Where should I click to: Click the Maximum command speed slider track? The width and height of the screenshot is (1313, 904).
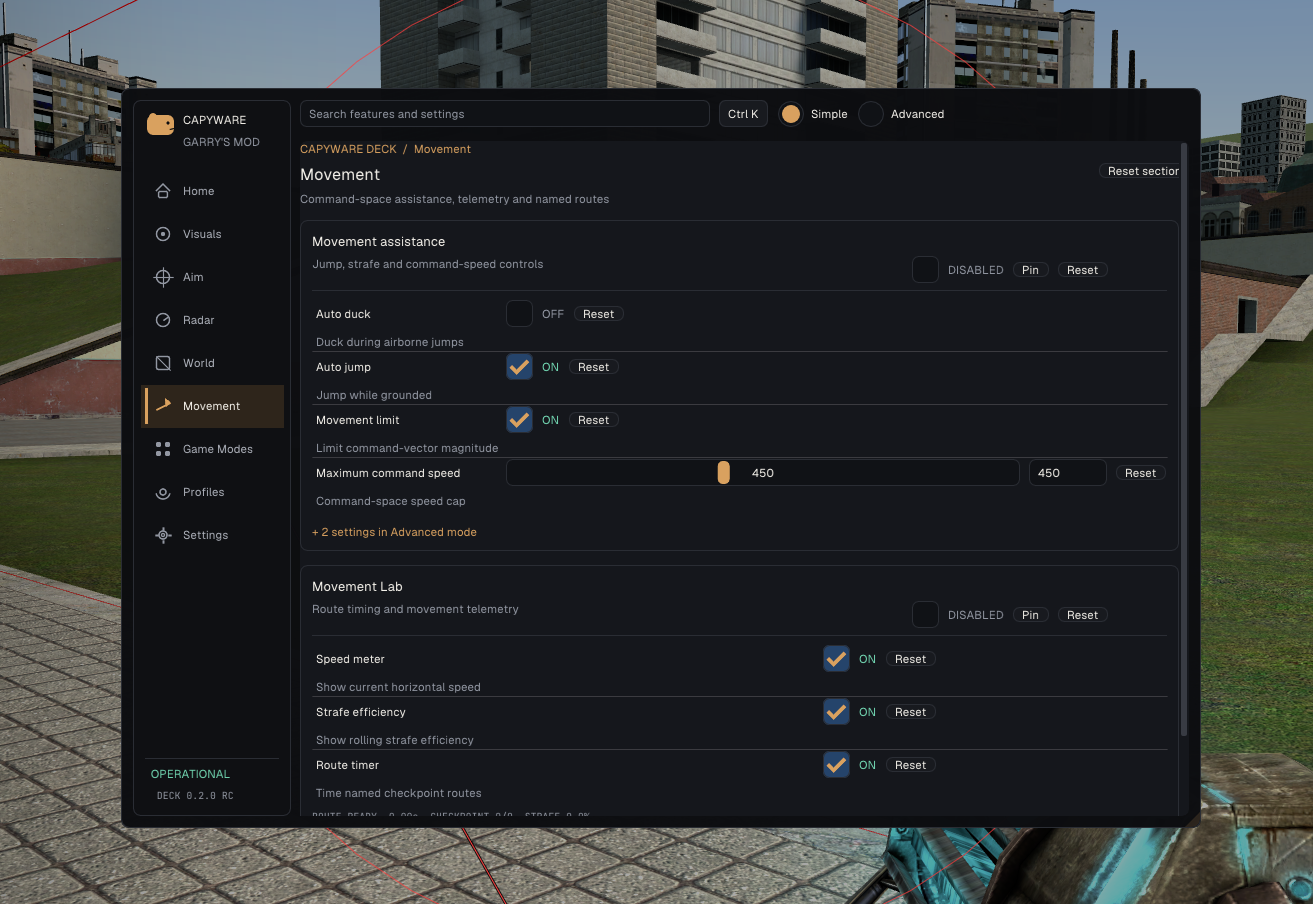click(x=762, y=473)
